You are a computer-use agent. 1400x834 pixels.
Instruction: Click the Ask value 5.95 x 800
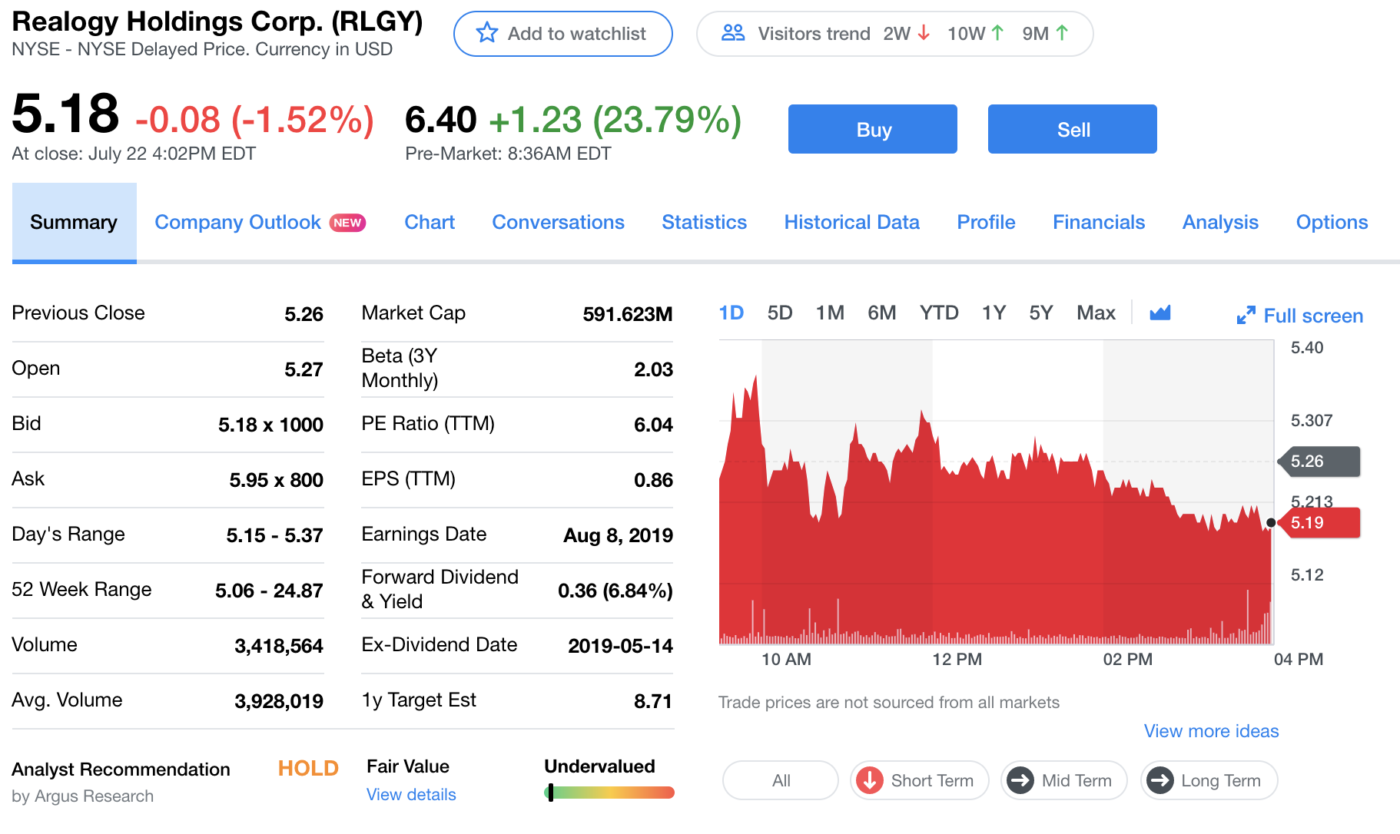coord(277,480)
